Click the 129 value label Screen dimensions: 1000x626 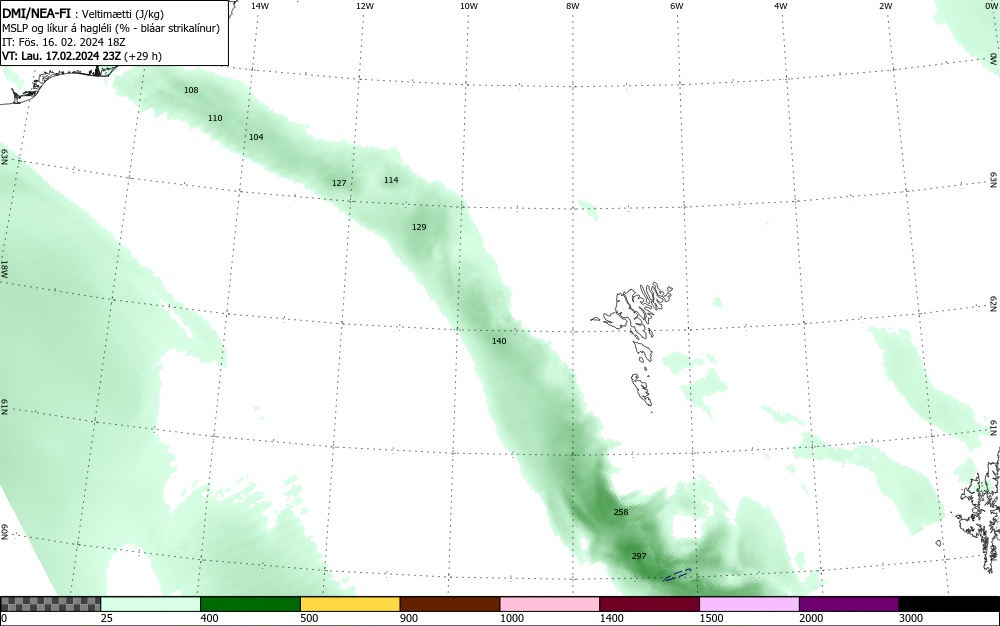[419, 227]
